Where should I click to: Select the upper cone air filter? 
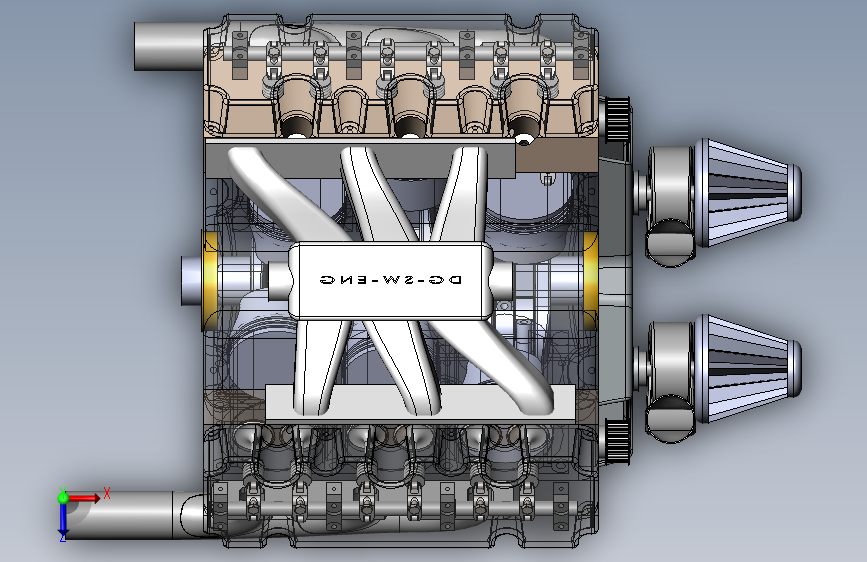point(749,193)
